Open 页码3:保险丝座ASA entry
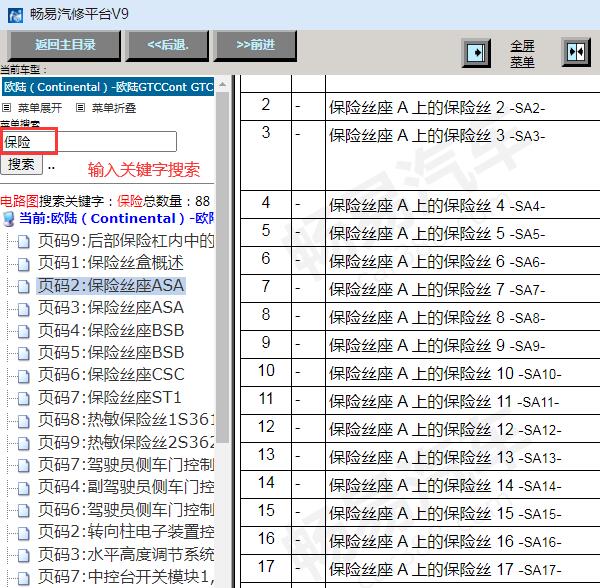 click(111, 308)
